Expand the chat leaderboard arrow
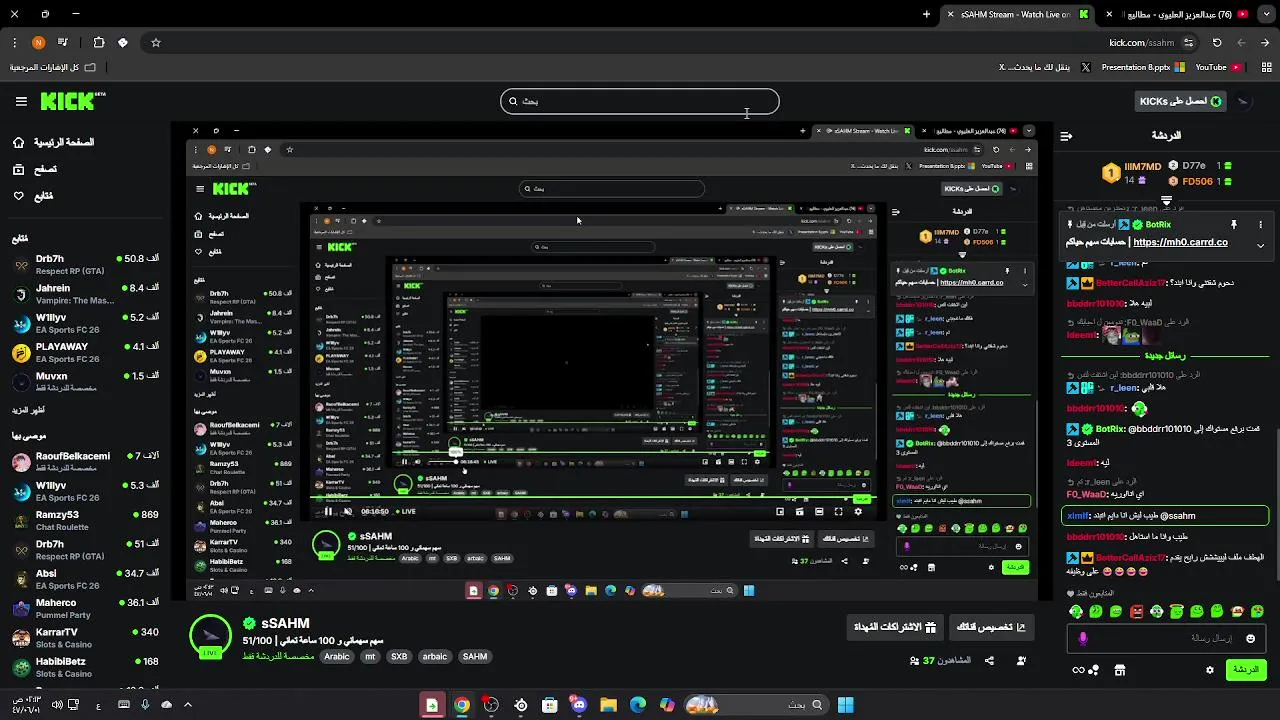Image resolution: width=1280 pixels, height=720 pixels. [x=1166, y=201]
